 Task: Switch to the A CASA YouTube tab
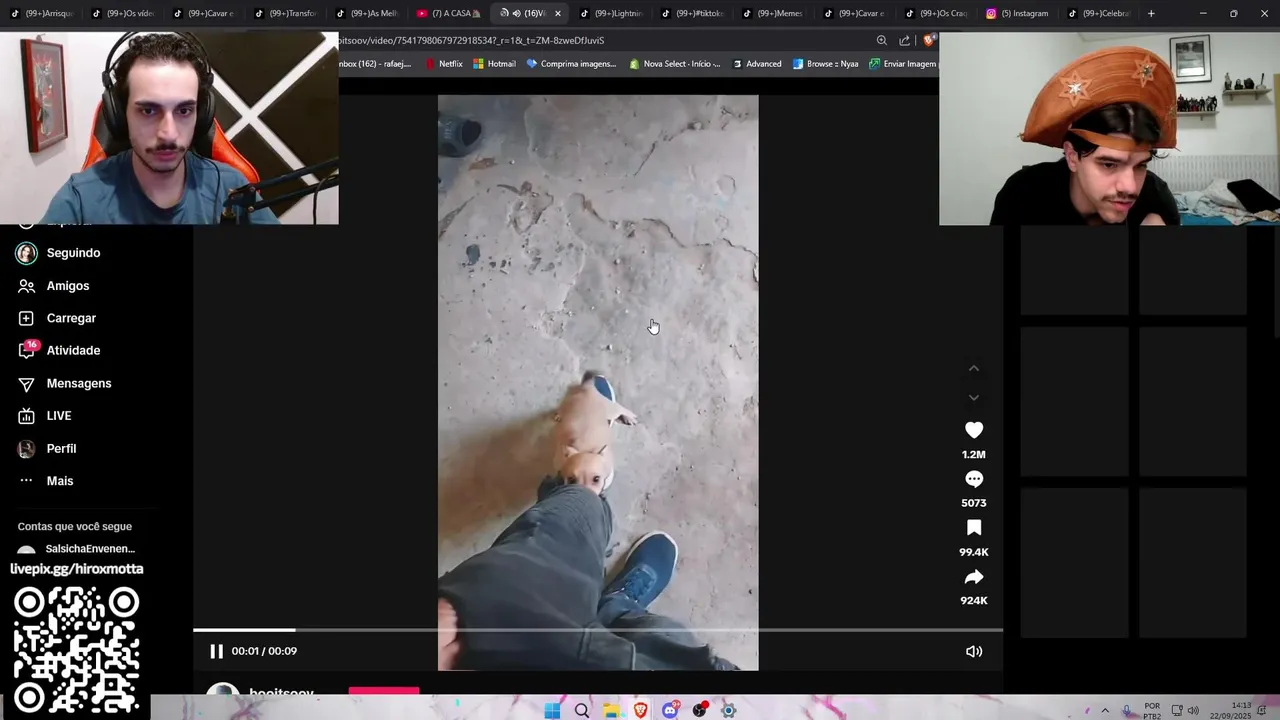pos(449,14)
